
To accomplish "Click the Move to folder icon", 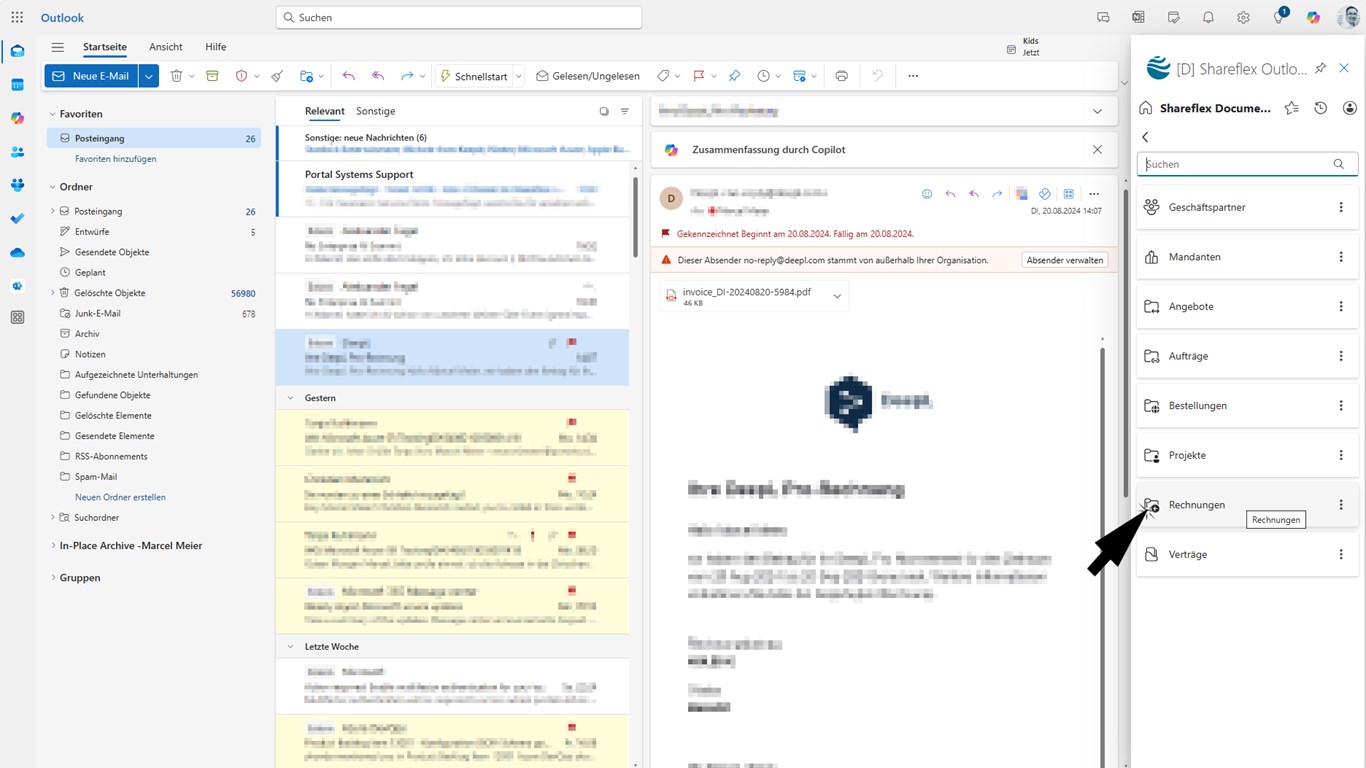I will click(x=306, y=76).
